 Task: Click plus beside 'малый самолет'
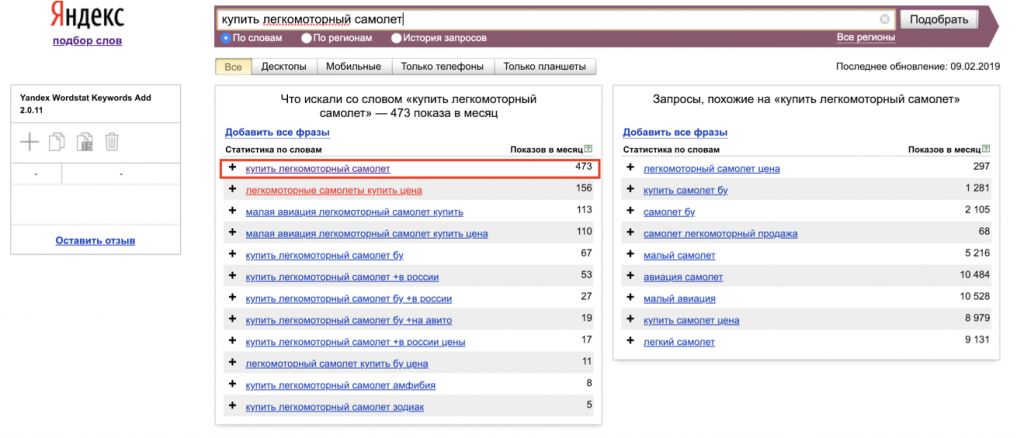630,254
